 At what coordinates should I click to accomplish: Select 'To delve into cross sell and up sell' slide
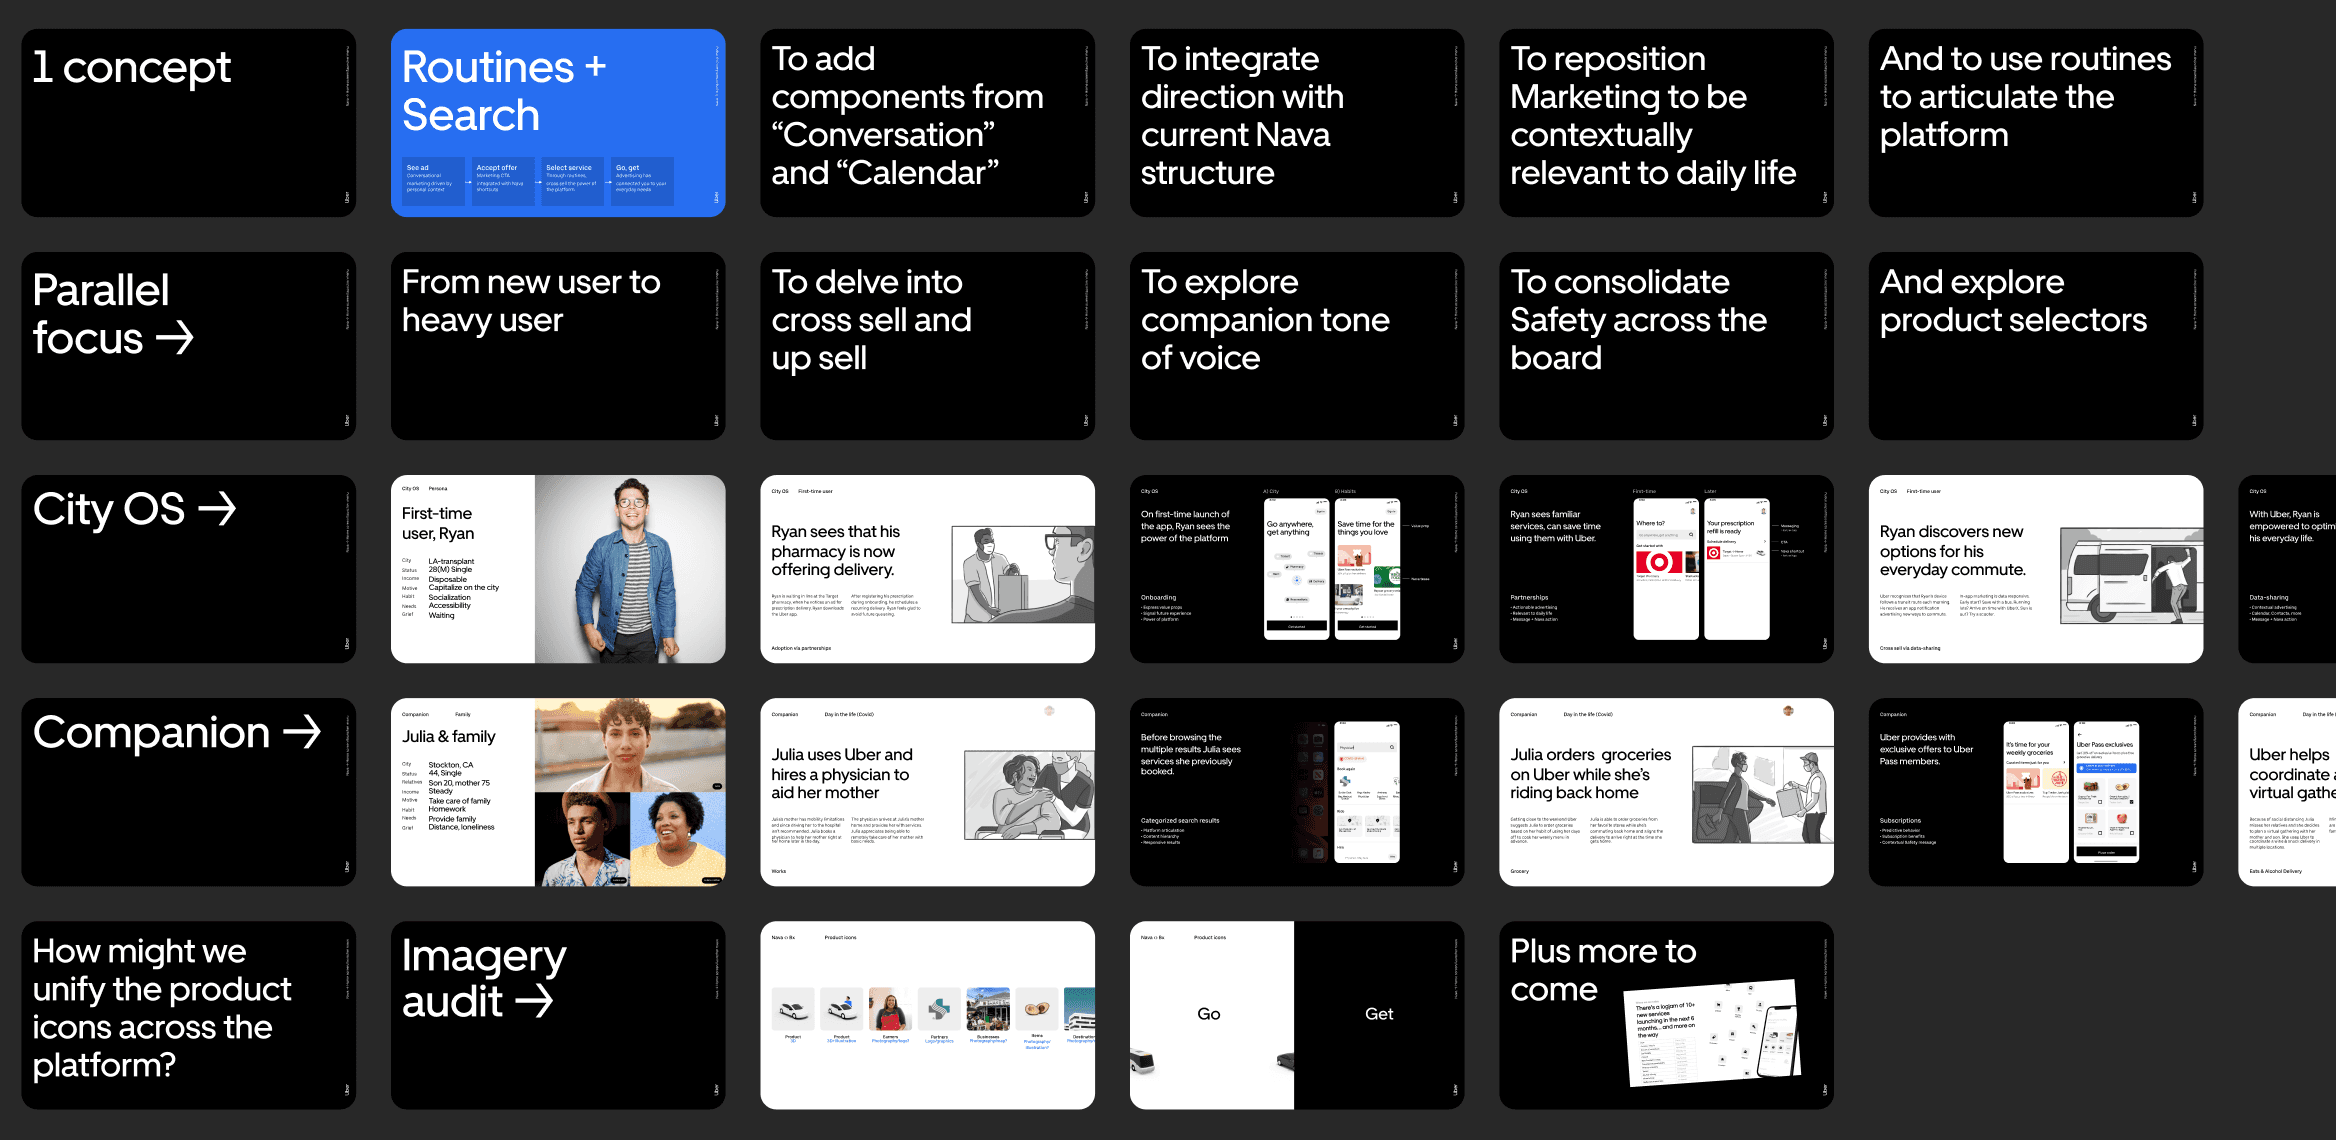point(927,346)
